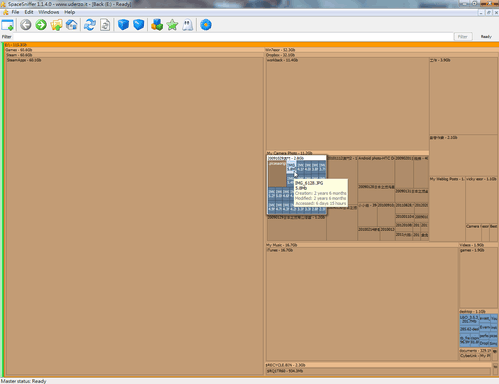Screen dimensions: 499x384
Task: Select the Win7 folder header
Action: pos(381,50)
